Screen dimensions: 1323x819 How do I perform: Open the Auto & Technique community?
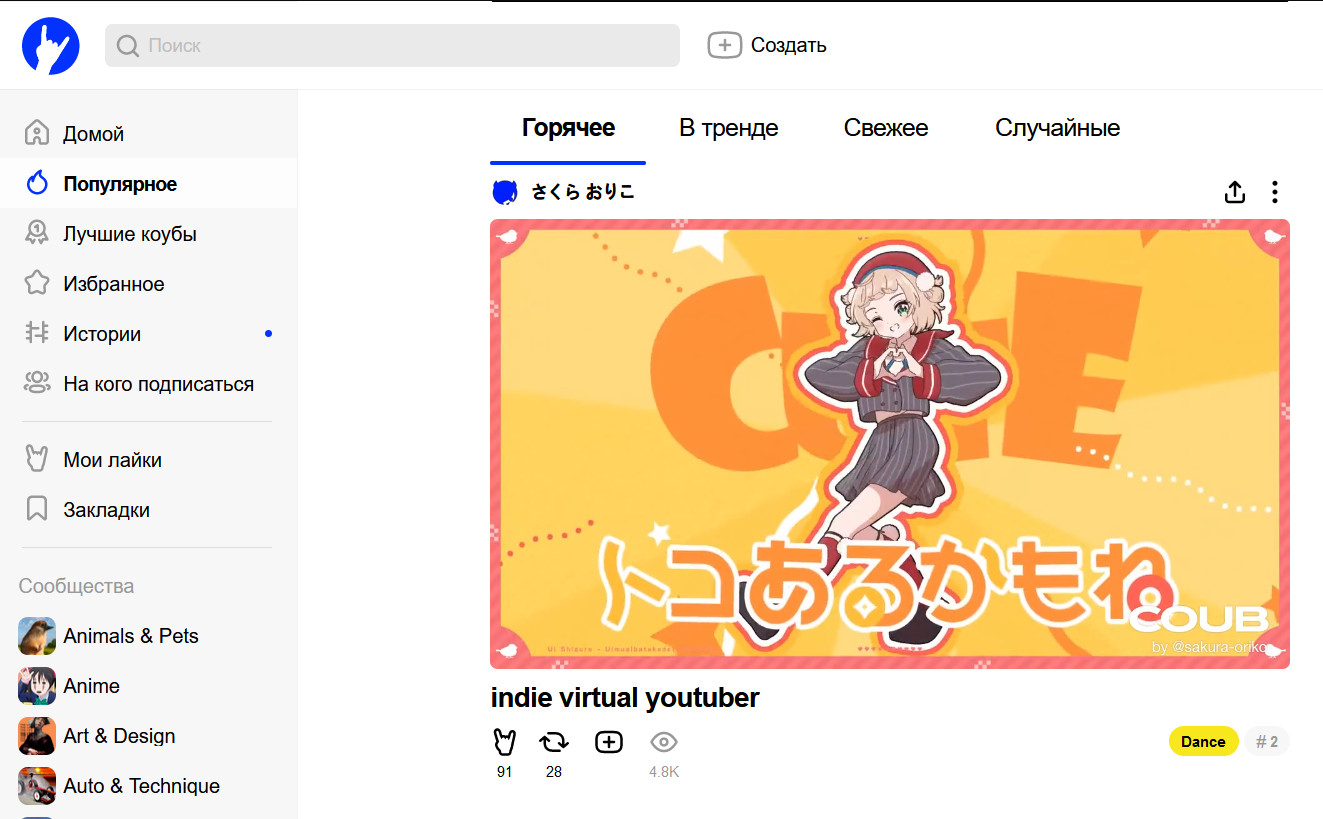coord(141,786)
